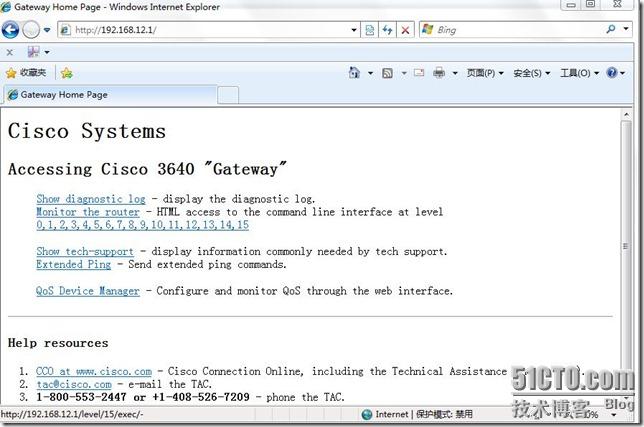Open the recent pages dropdown arrow
Screen dimensions: 644x427
pyautogui.click(x=47, y=30)
